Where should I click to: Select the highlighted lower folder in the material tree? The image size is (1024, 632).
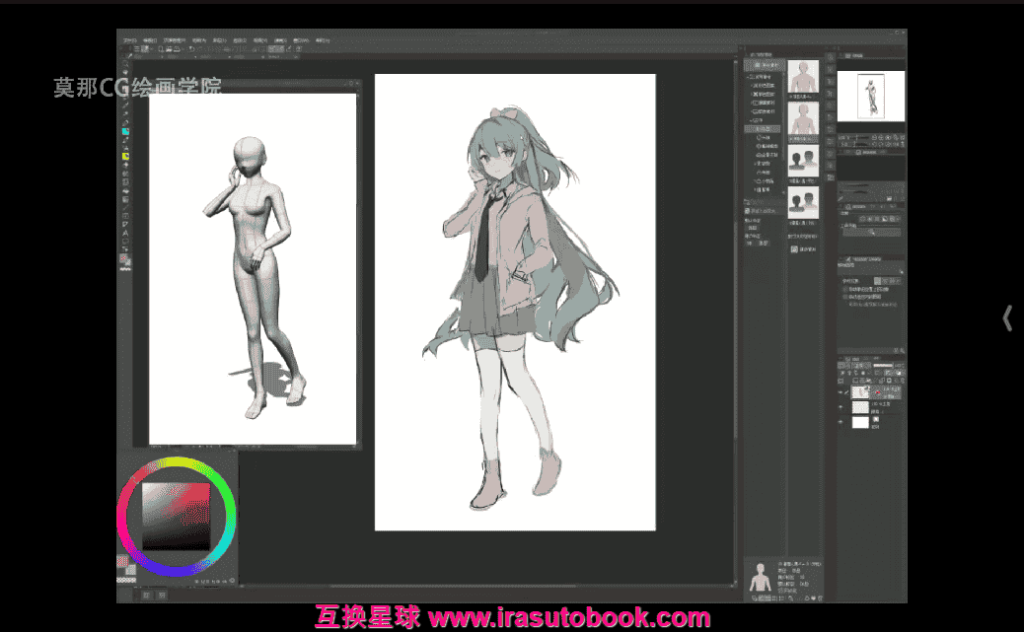tap(763, 129)
